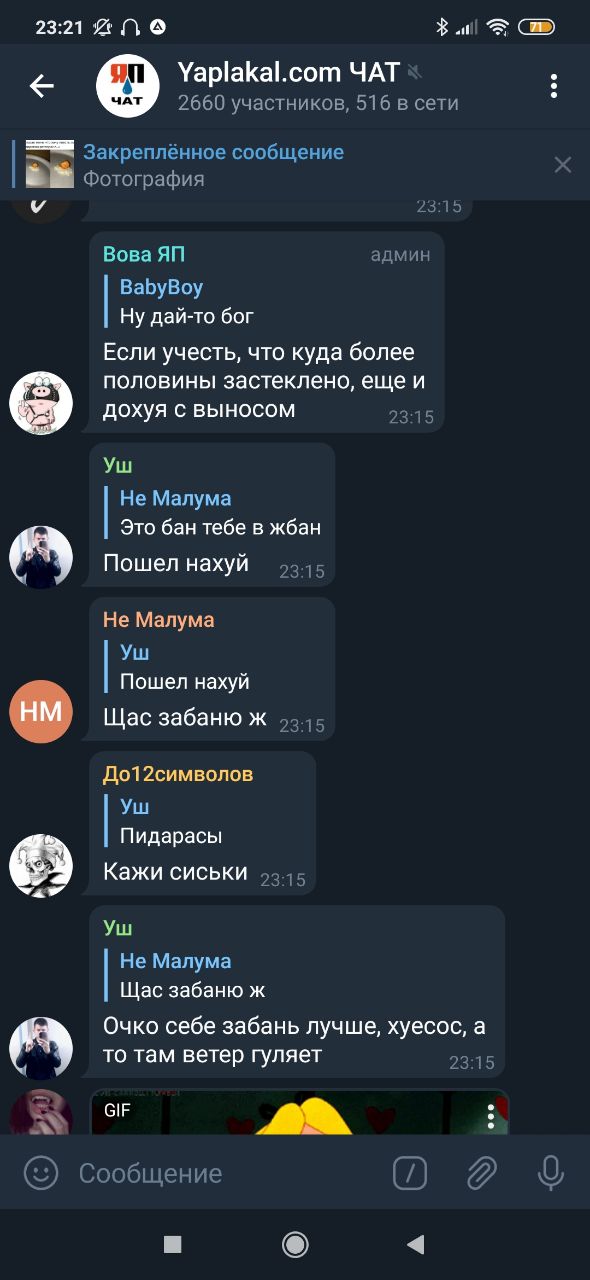Screen dimensions: 590x1280
Task: Tap the Android recent apps square button
Action: point(172,1243)
